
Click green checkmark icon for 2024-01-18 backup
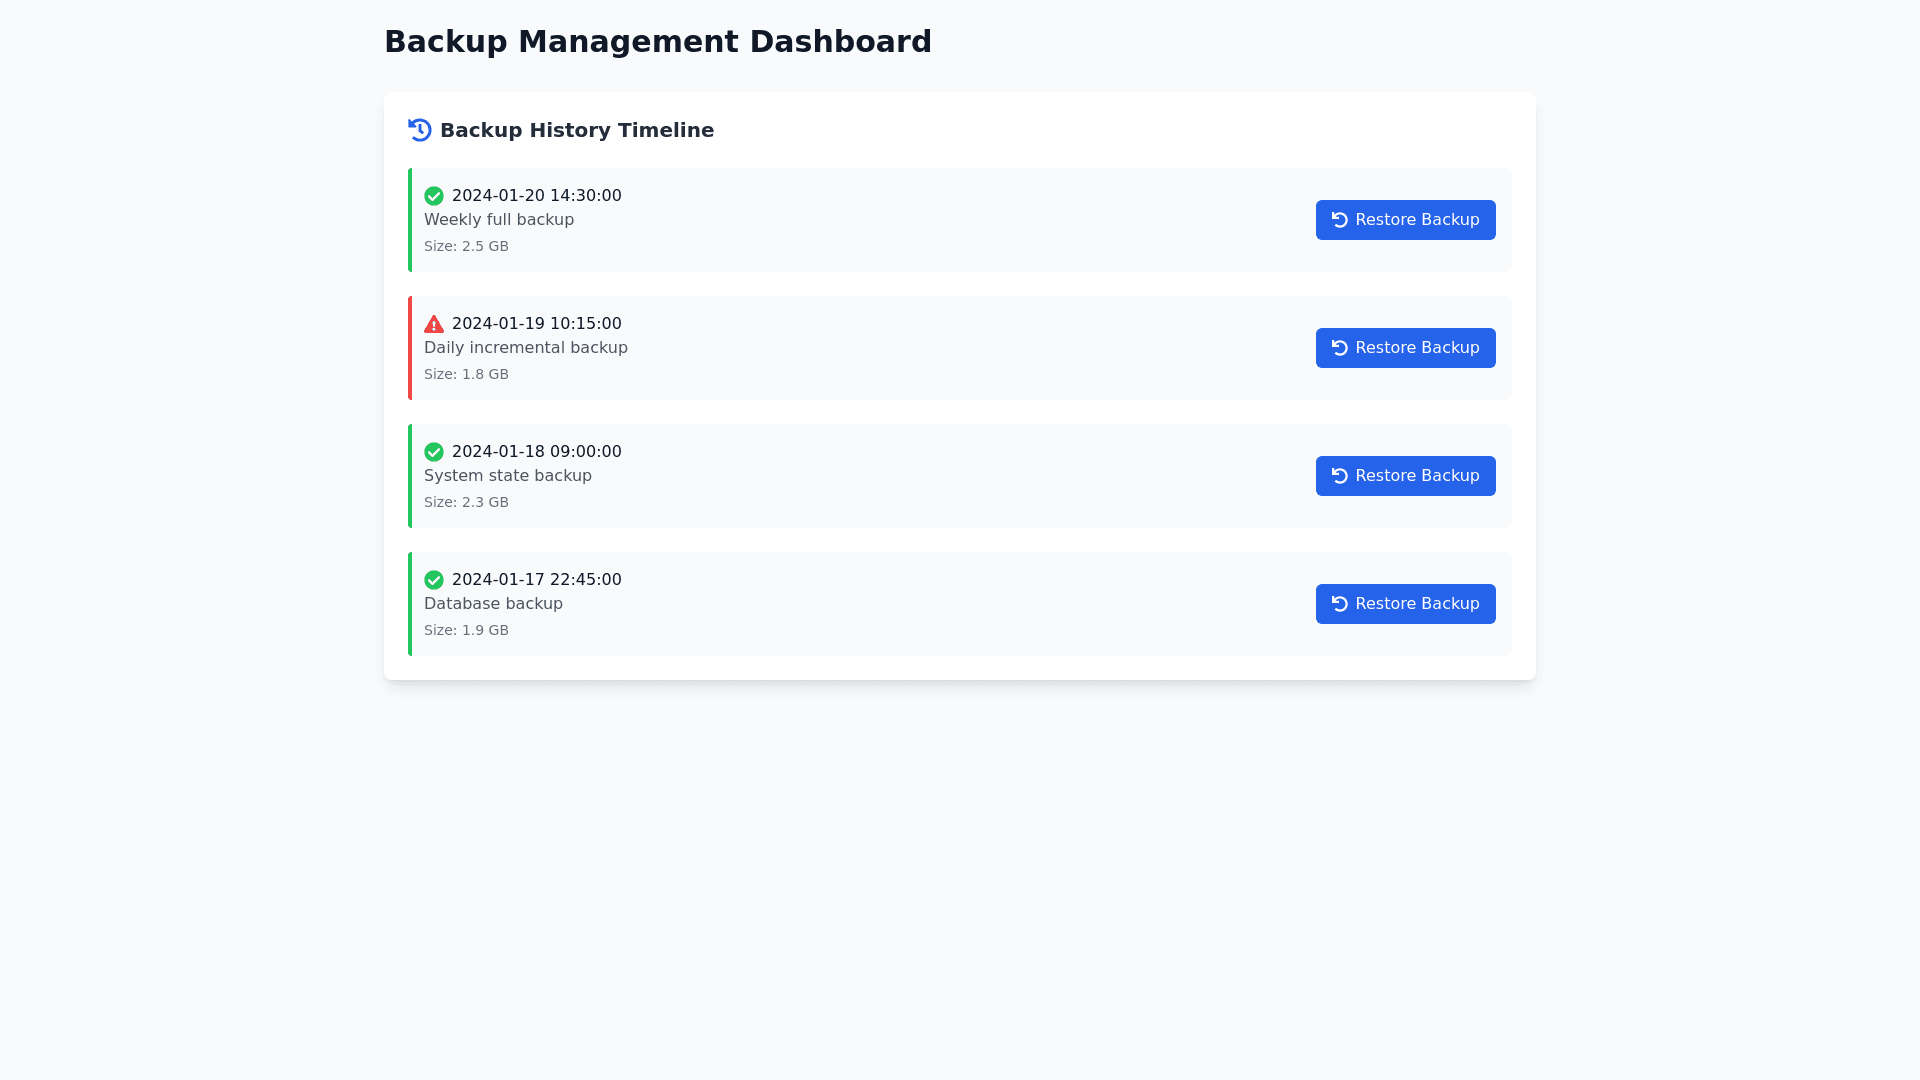coord(434,452)
